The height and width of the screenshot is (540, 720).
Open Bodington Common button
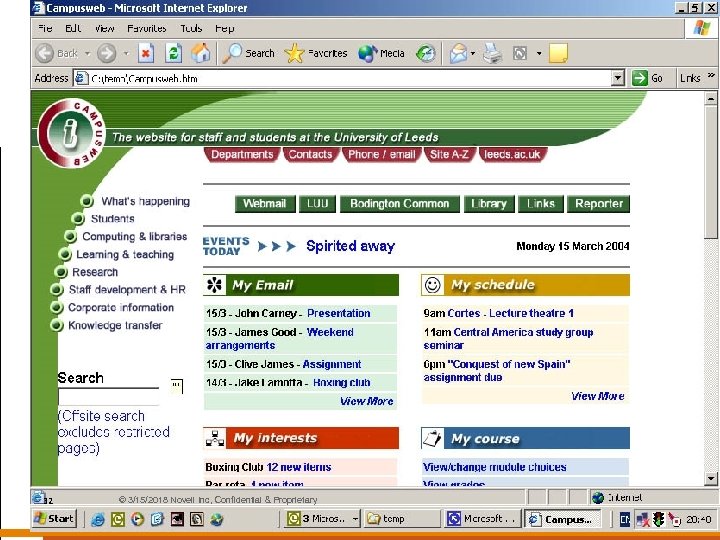coord(399,204)
